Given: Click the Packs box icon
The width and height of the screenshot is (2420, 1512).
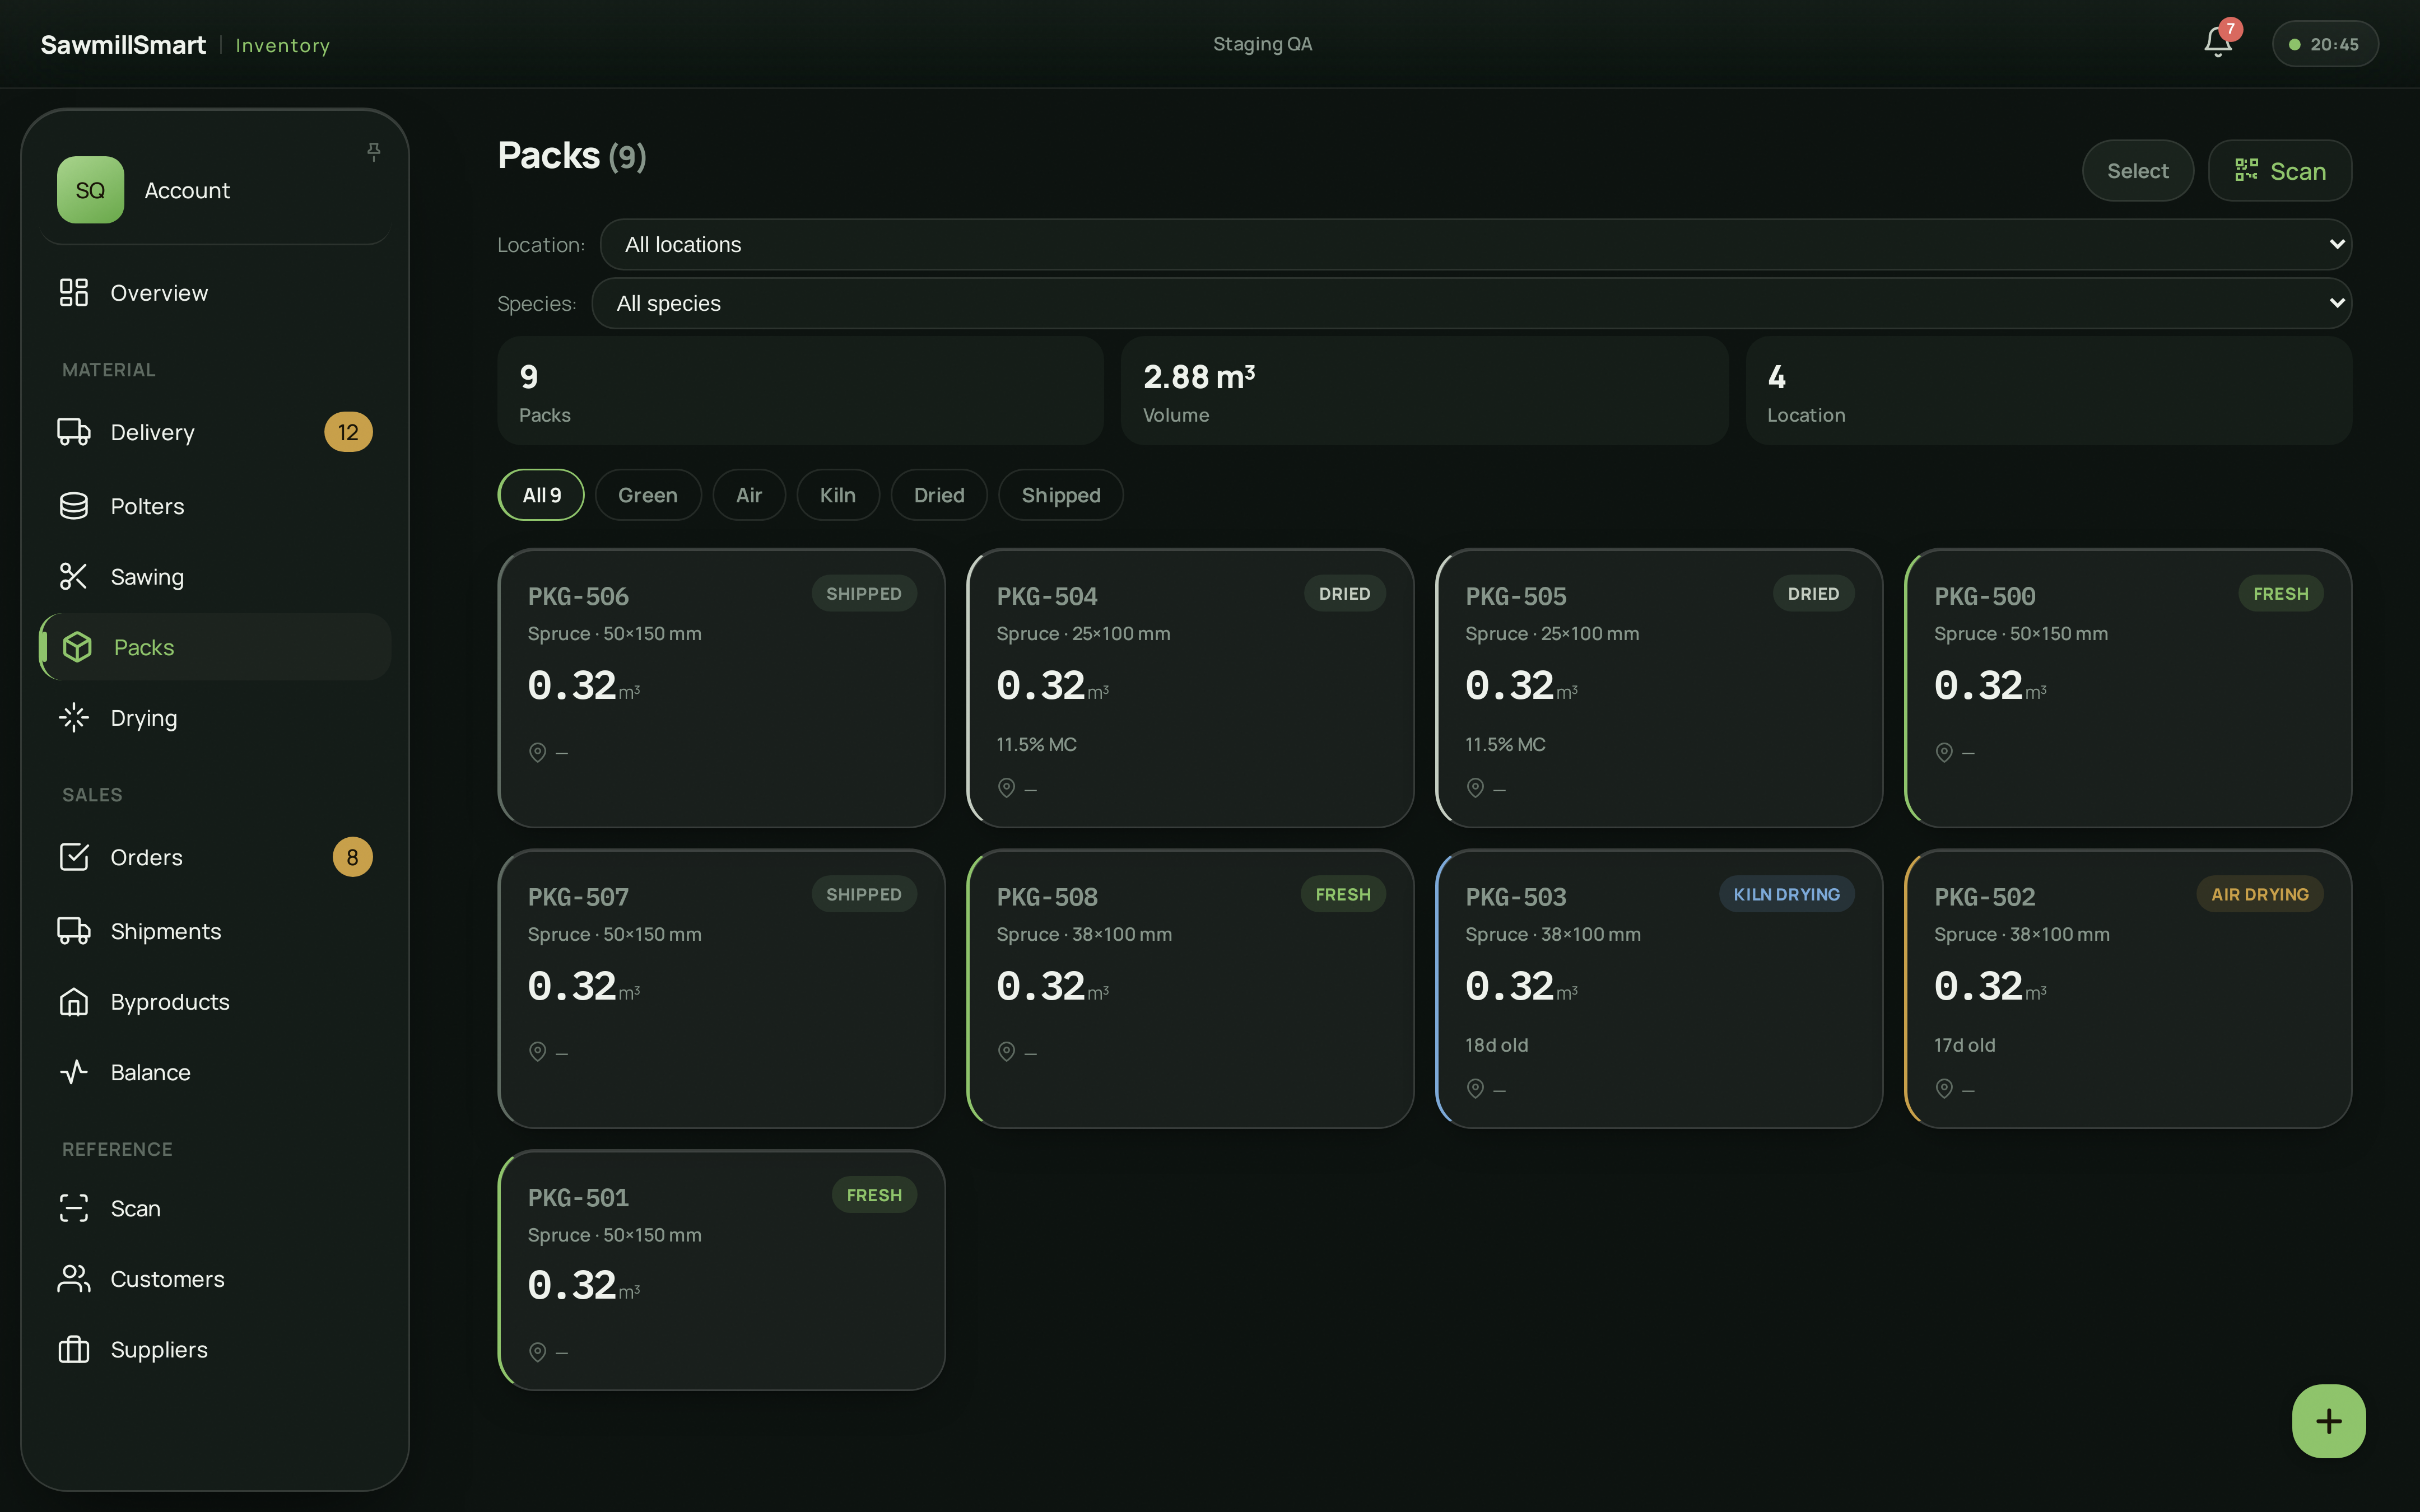Looking at the screenshot, I should [77, 647].
